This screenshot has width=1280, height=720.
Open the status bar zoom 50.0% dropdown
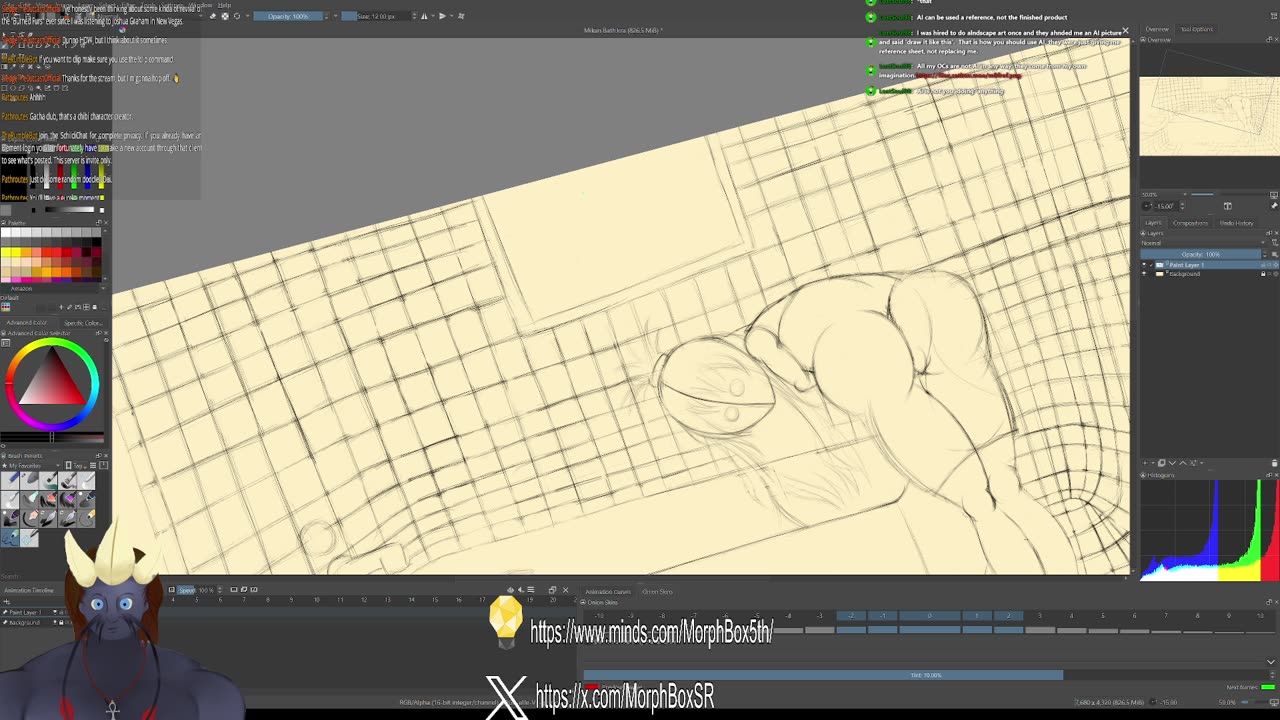1227,701
